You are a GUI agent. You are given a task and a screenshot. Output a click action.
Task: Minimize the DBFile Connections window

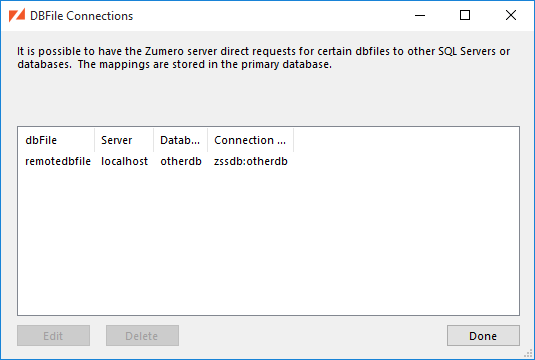(420, 15)
